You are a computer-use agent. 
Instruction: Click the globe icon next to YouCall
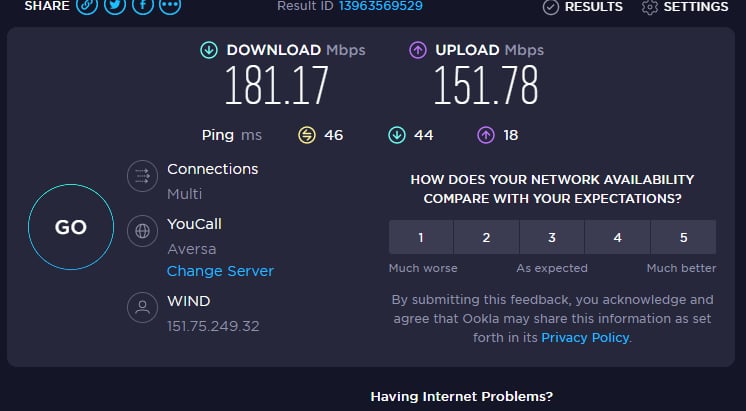[x=142, y=231]
